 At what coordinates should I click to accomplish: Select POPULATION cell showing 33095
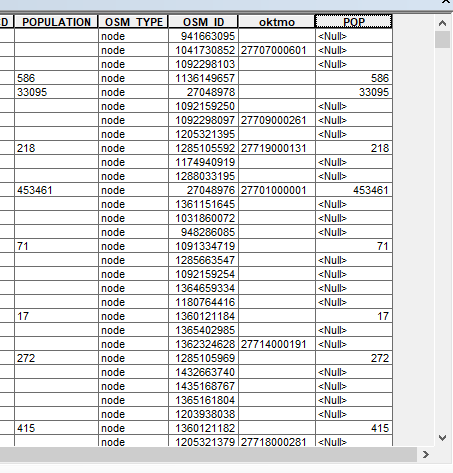click(56, 92)
